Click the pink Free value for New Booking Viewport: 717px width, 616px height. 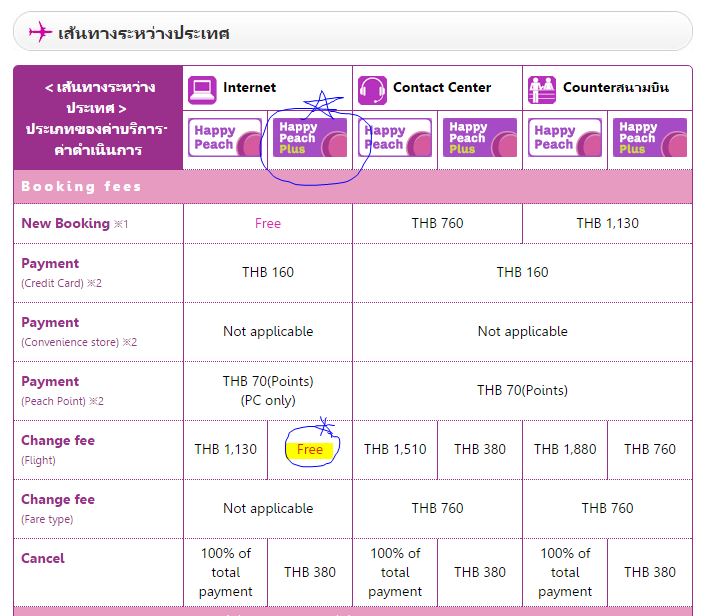[x=268, y=224]
